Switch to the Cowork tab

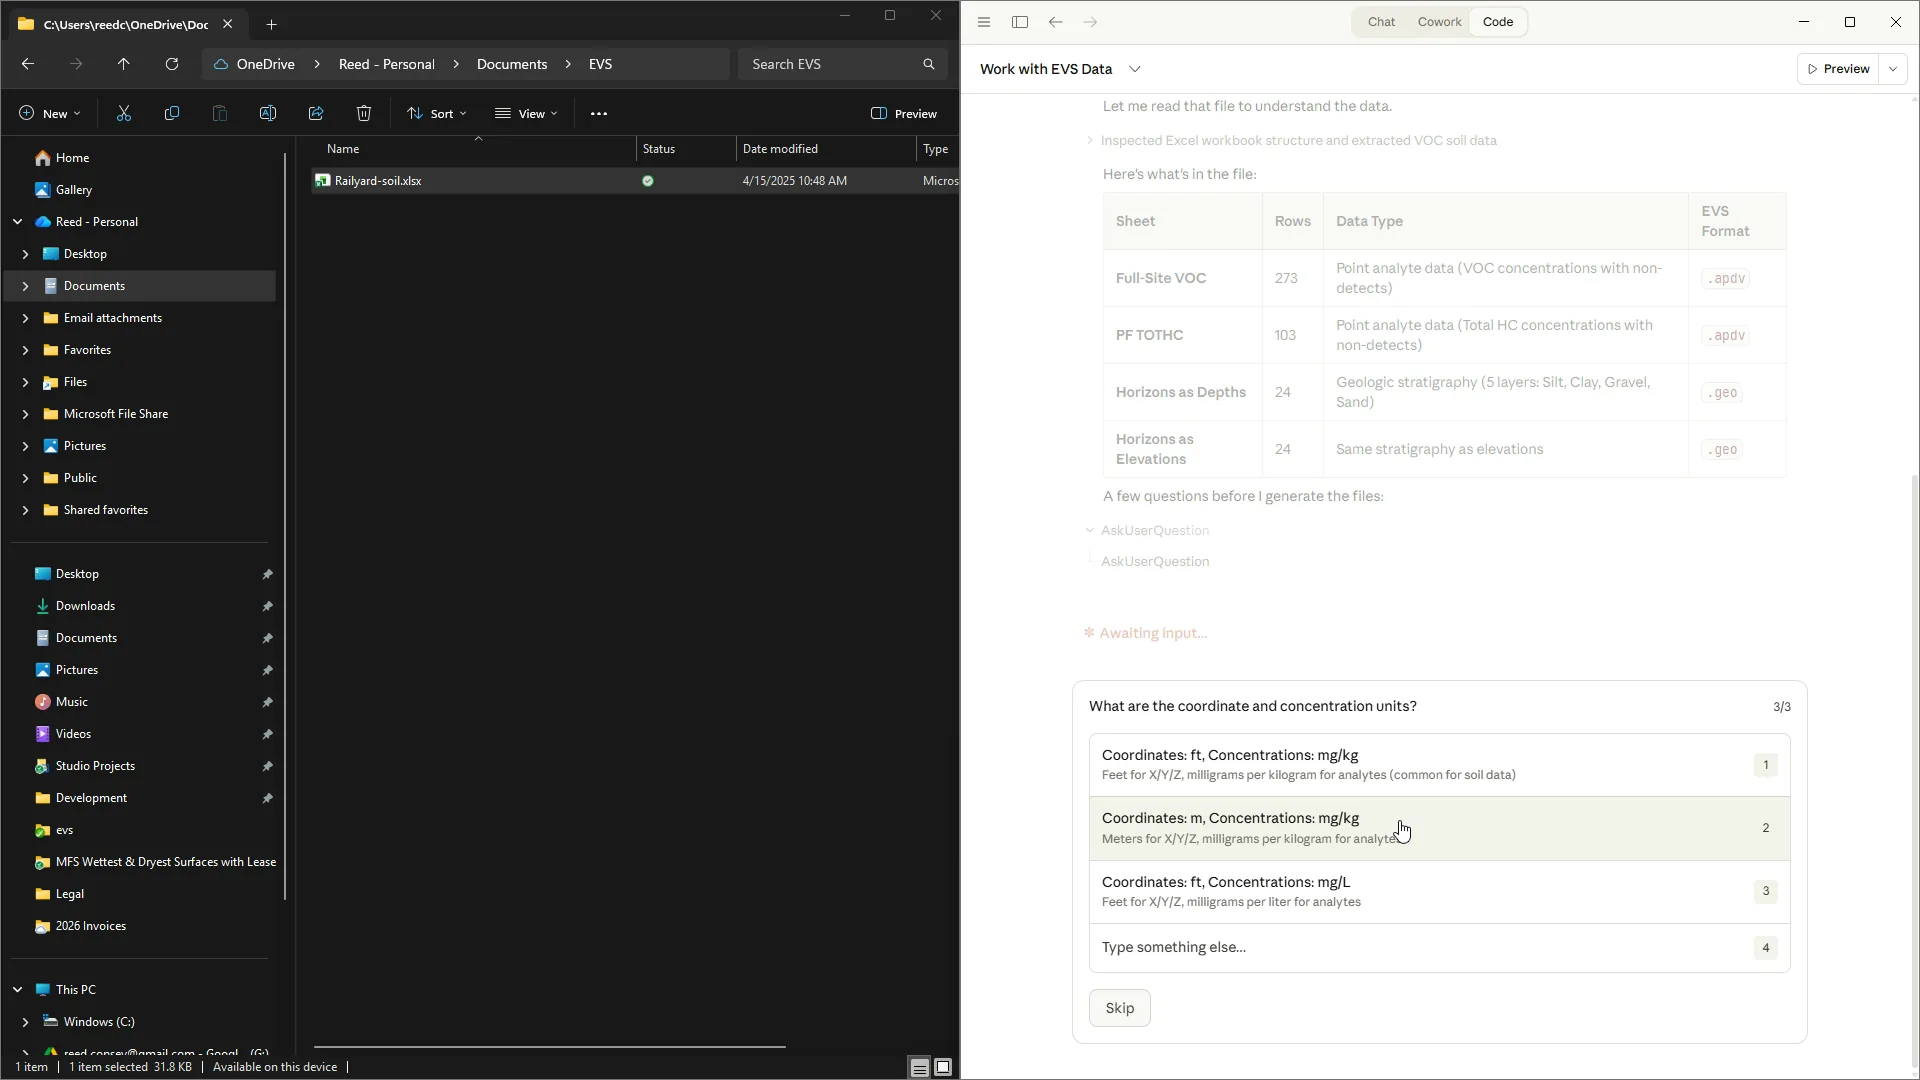(1439, 22)
